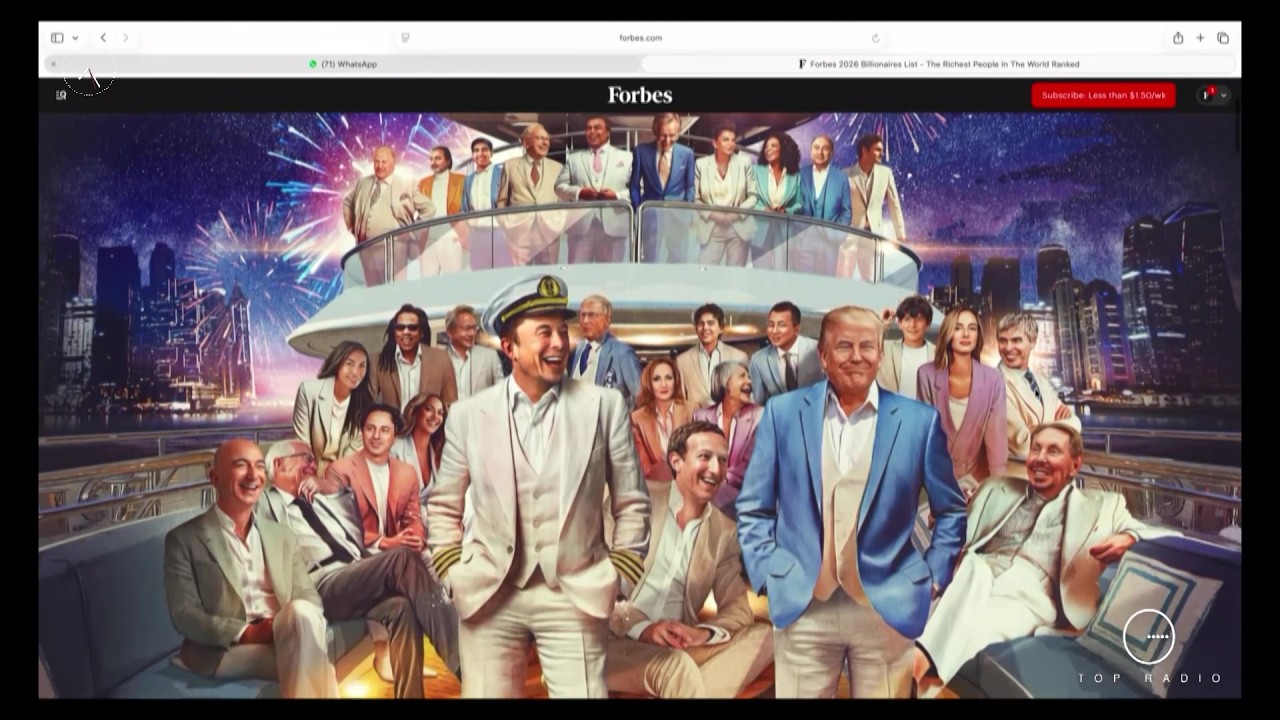The height and width of the screenshot is (720, 1280).
Task: Open the Safari Share menu icon
Action: (x=1178, y=38)
